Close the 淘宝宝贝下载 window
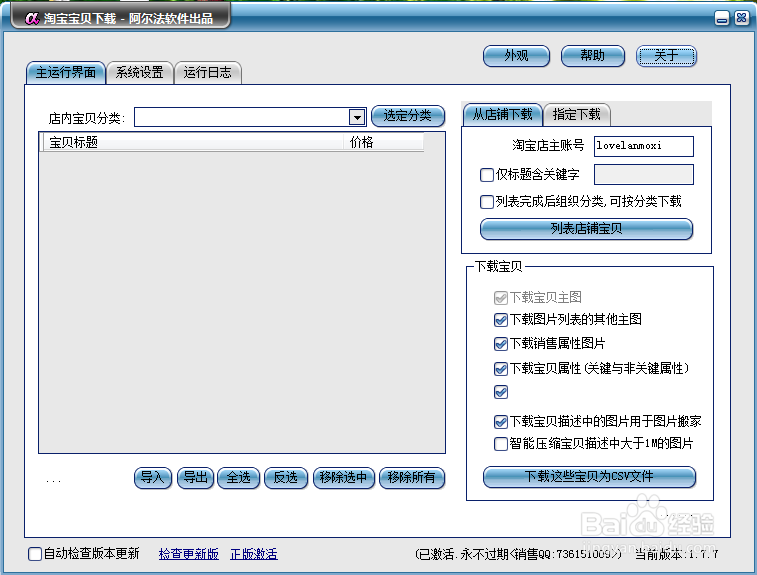The width and height of the screenshot is (757, 575). [x=742, y=18]
